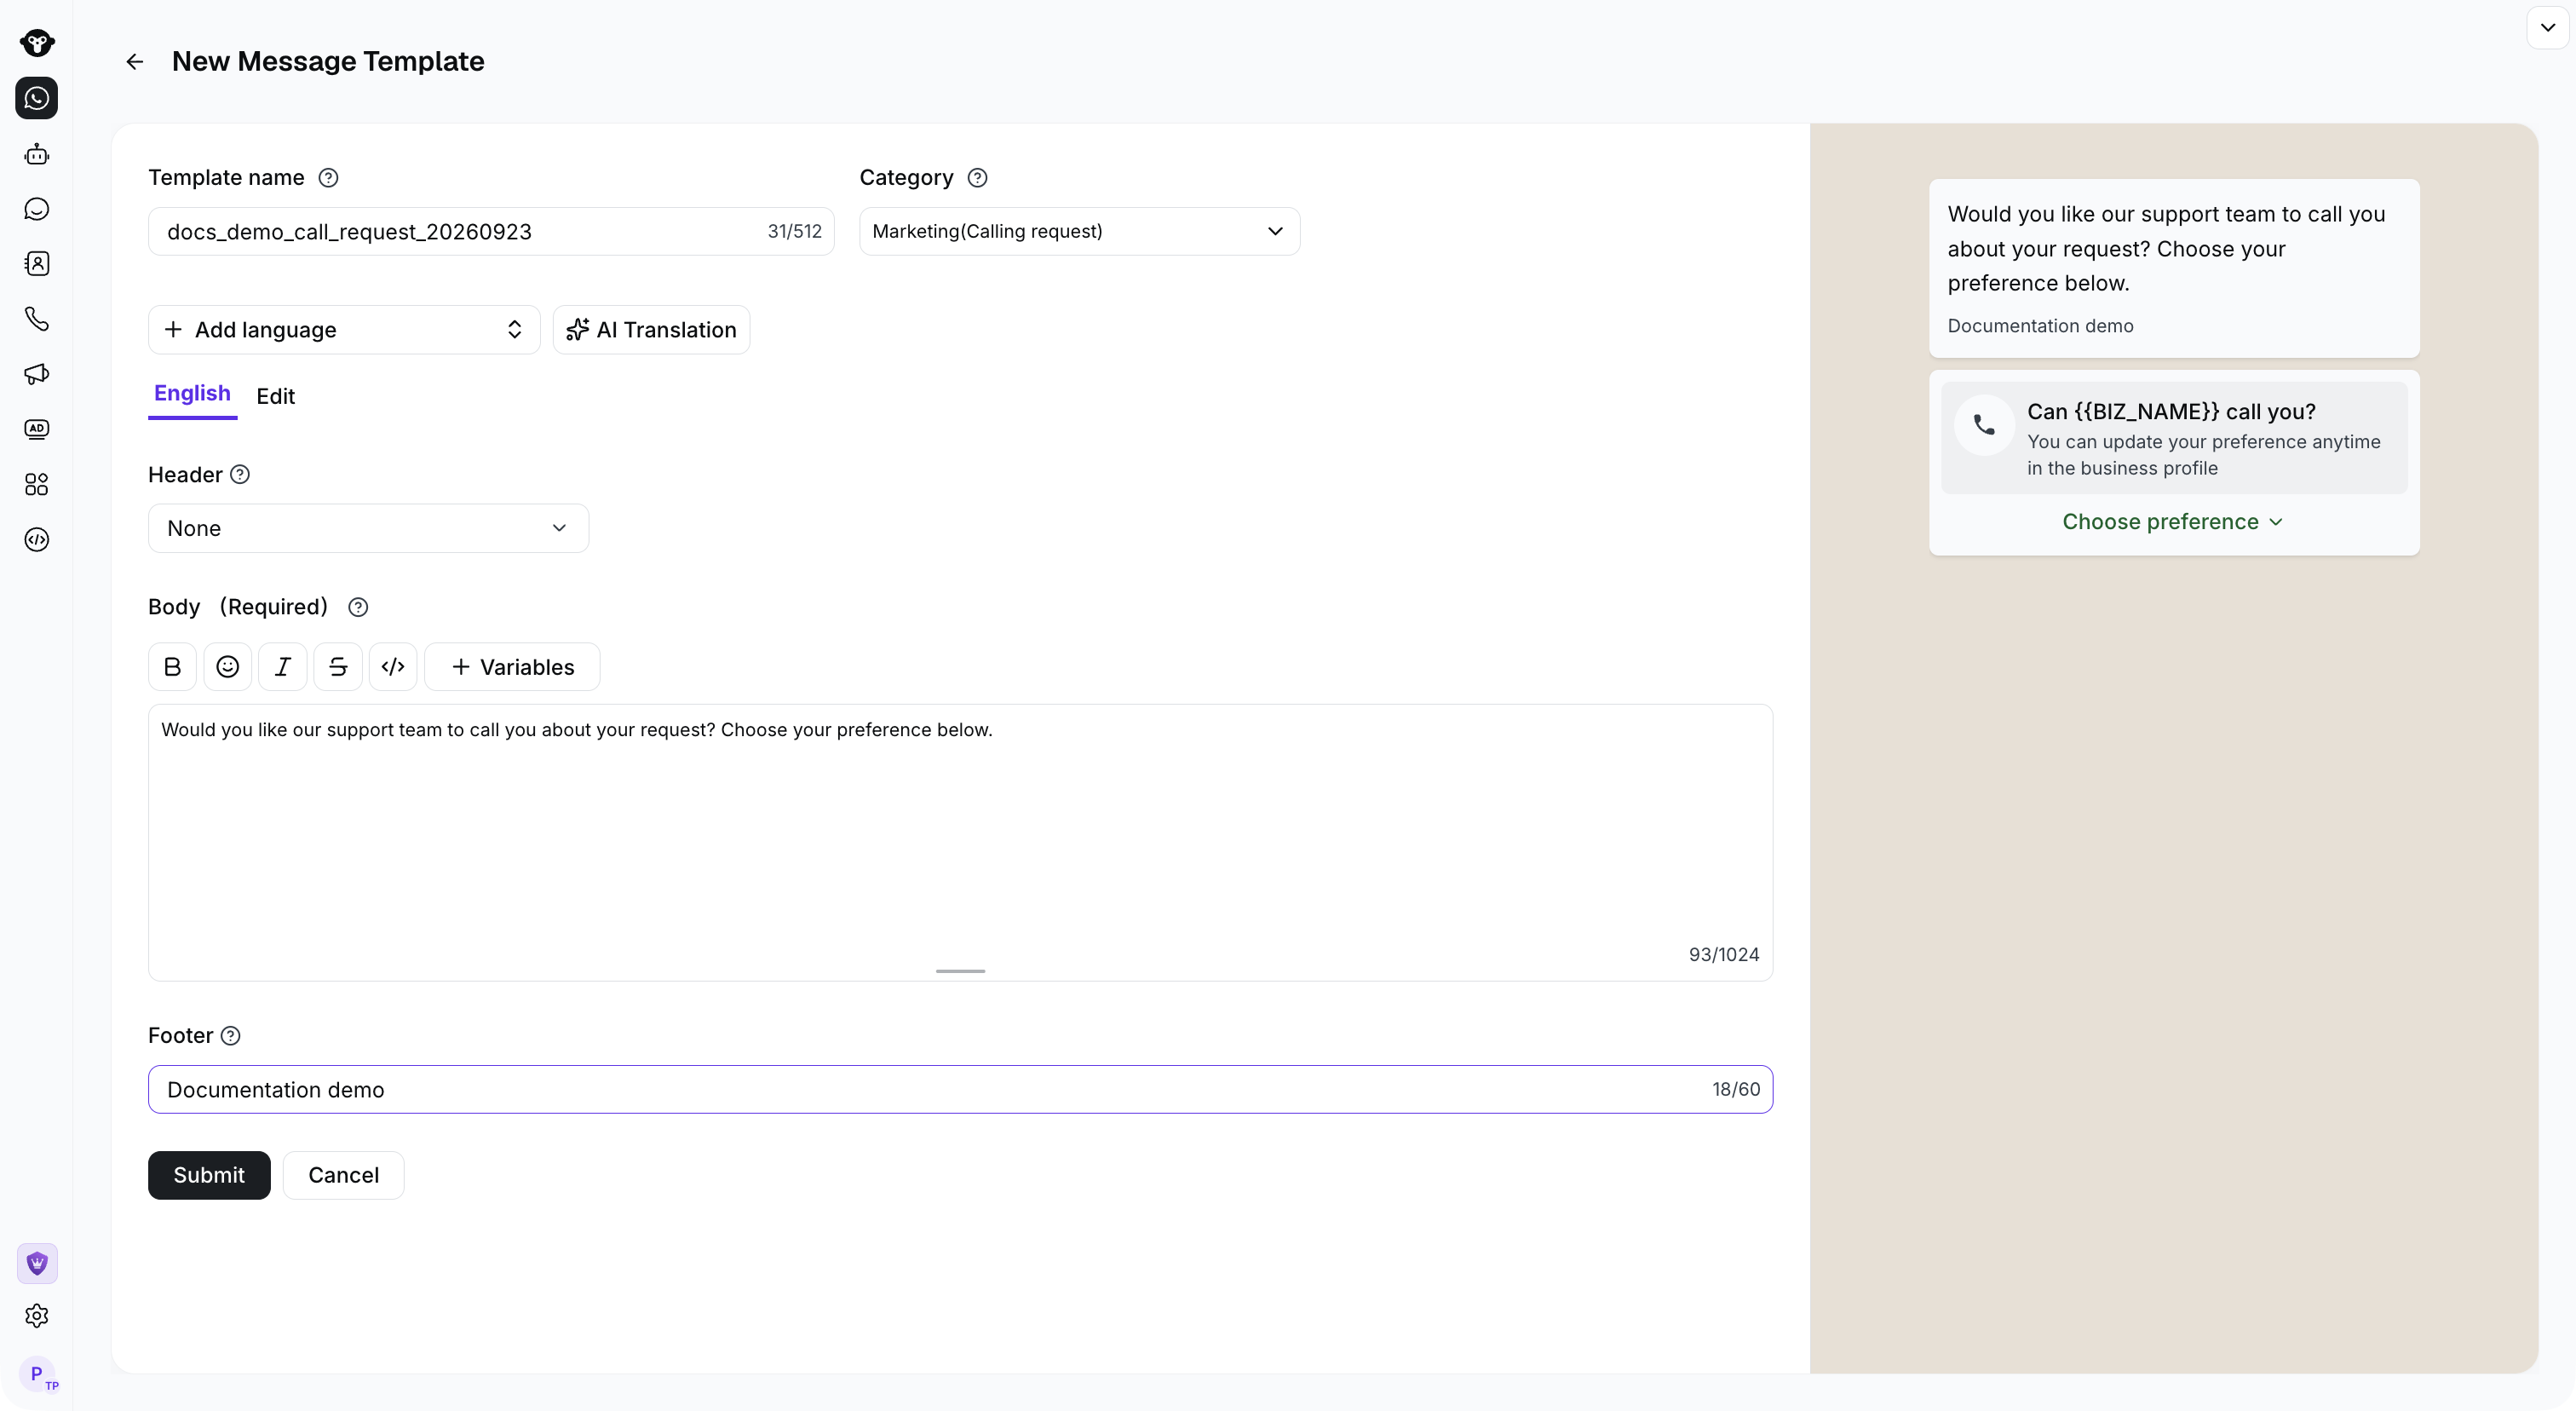
Task: Switch to the Edit tab
Action: [x=275, y=397]
